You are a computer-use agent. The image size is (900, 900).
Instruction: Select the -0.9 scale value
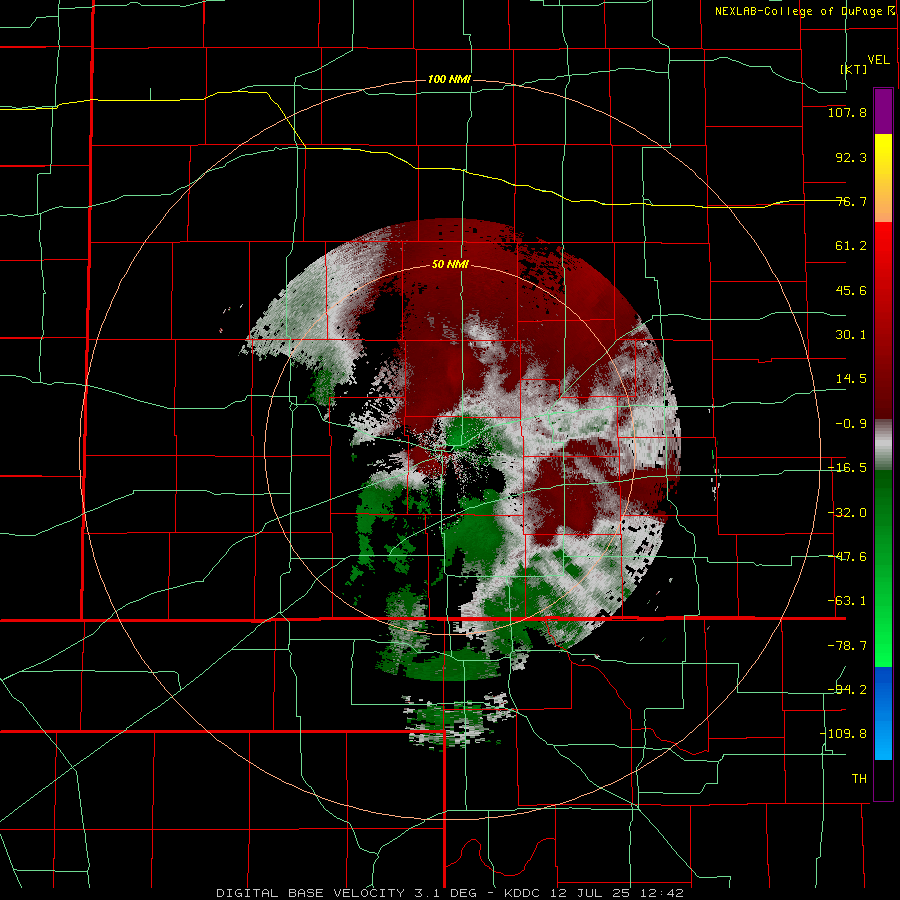[x=851, y=424]
